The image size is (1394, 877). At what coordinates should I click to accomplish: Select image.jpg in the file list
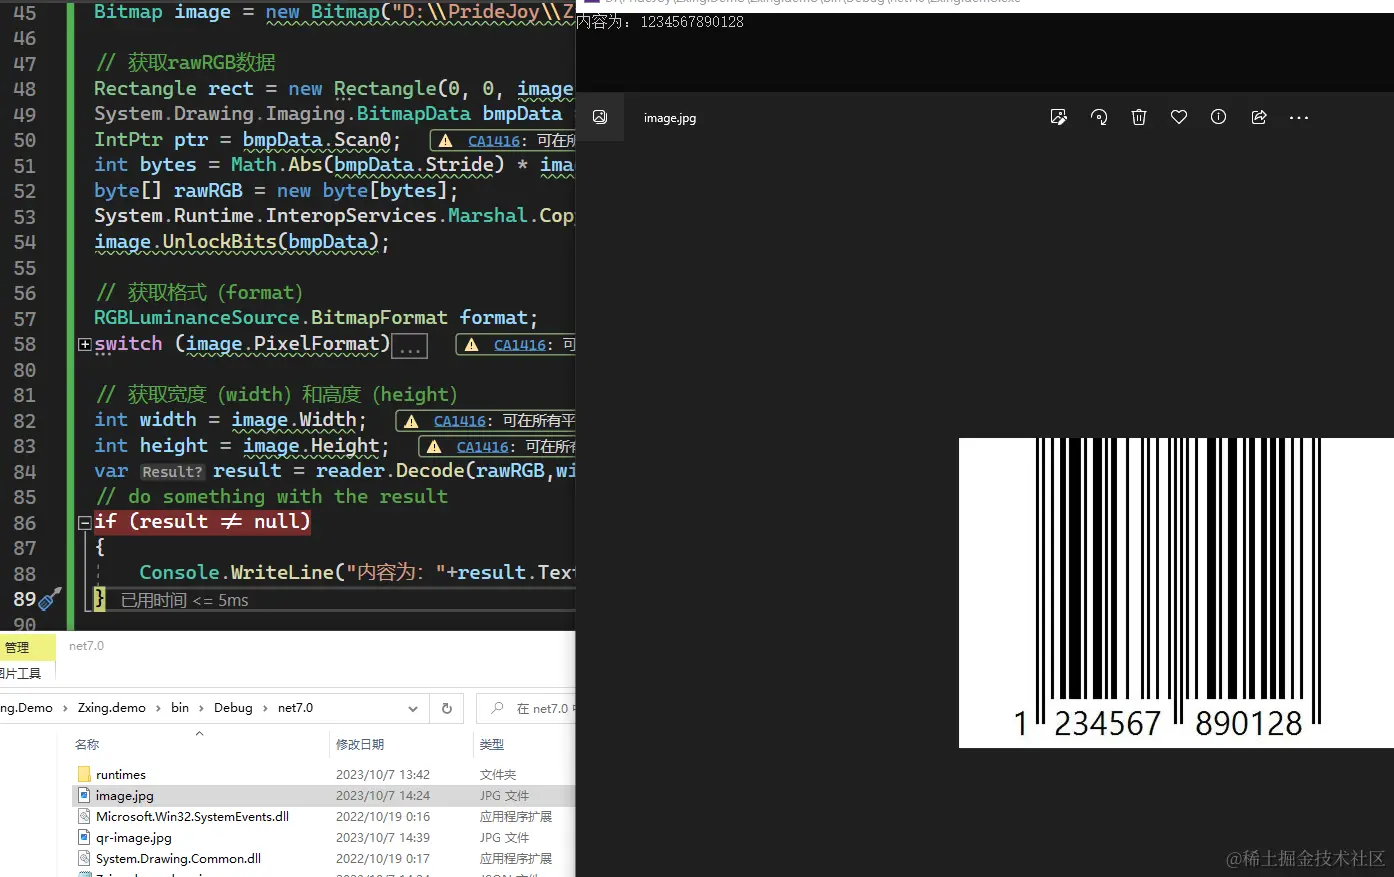(x=125, y=796)
